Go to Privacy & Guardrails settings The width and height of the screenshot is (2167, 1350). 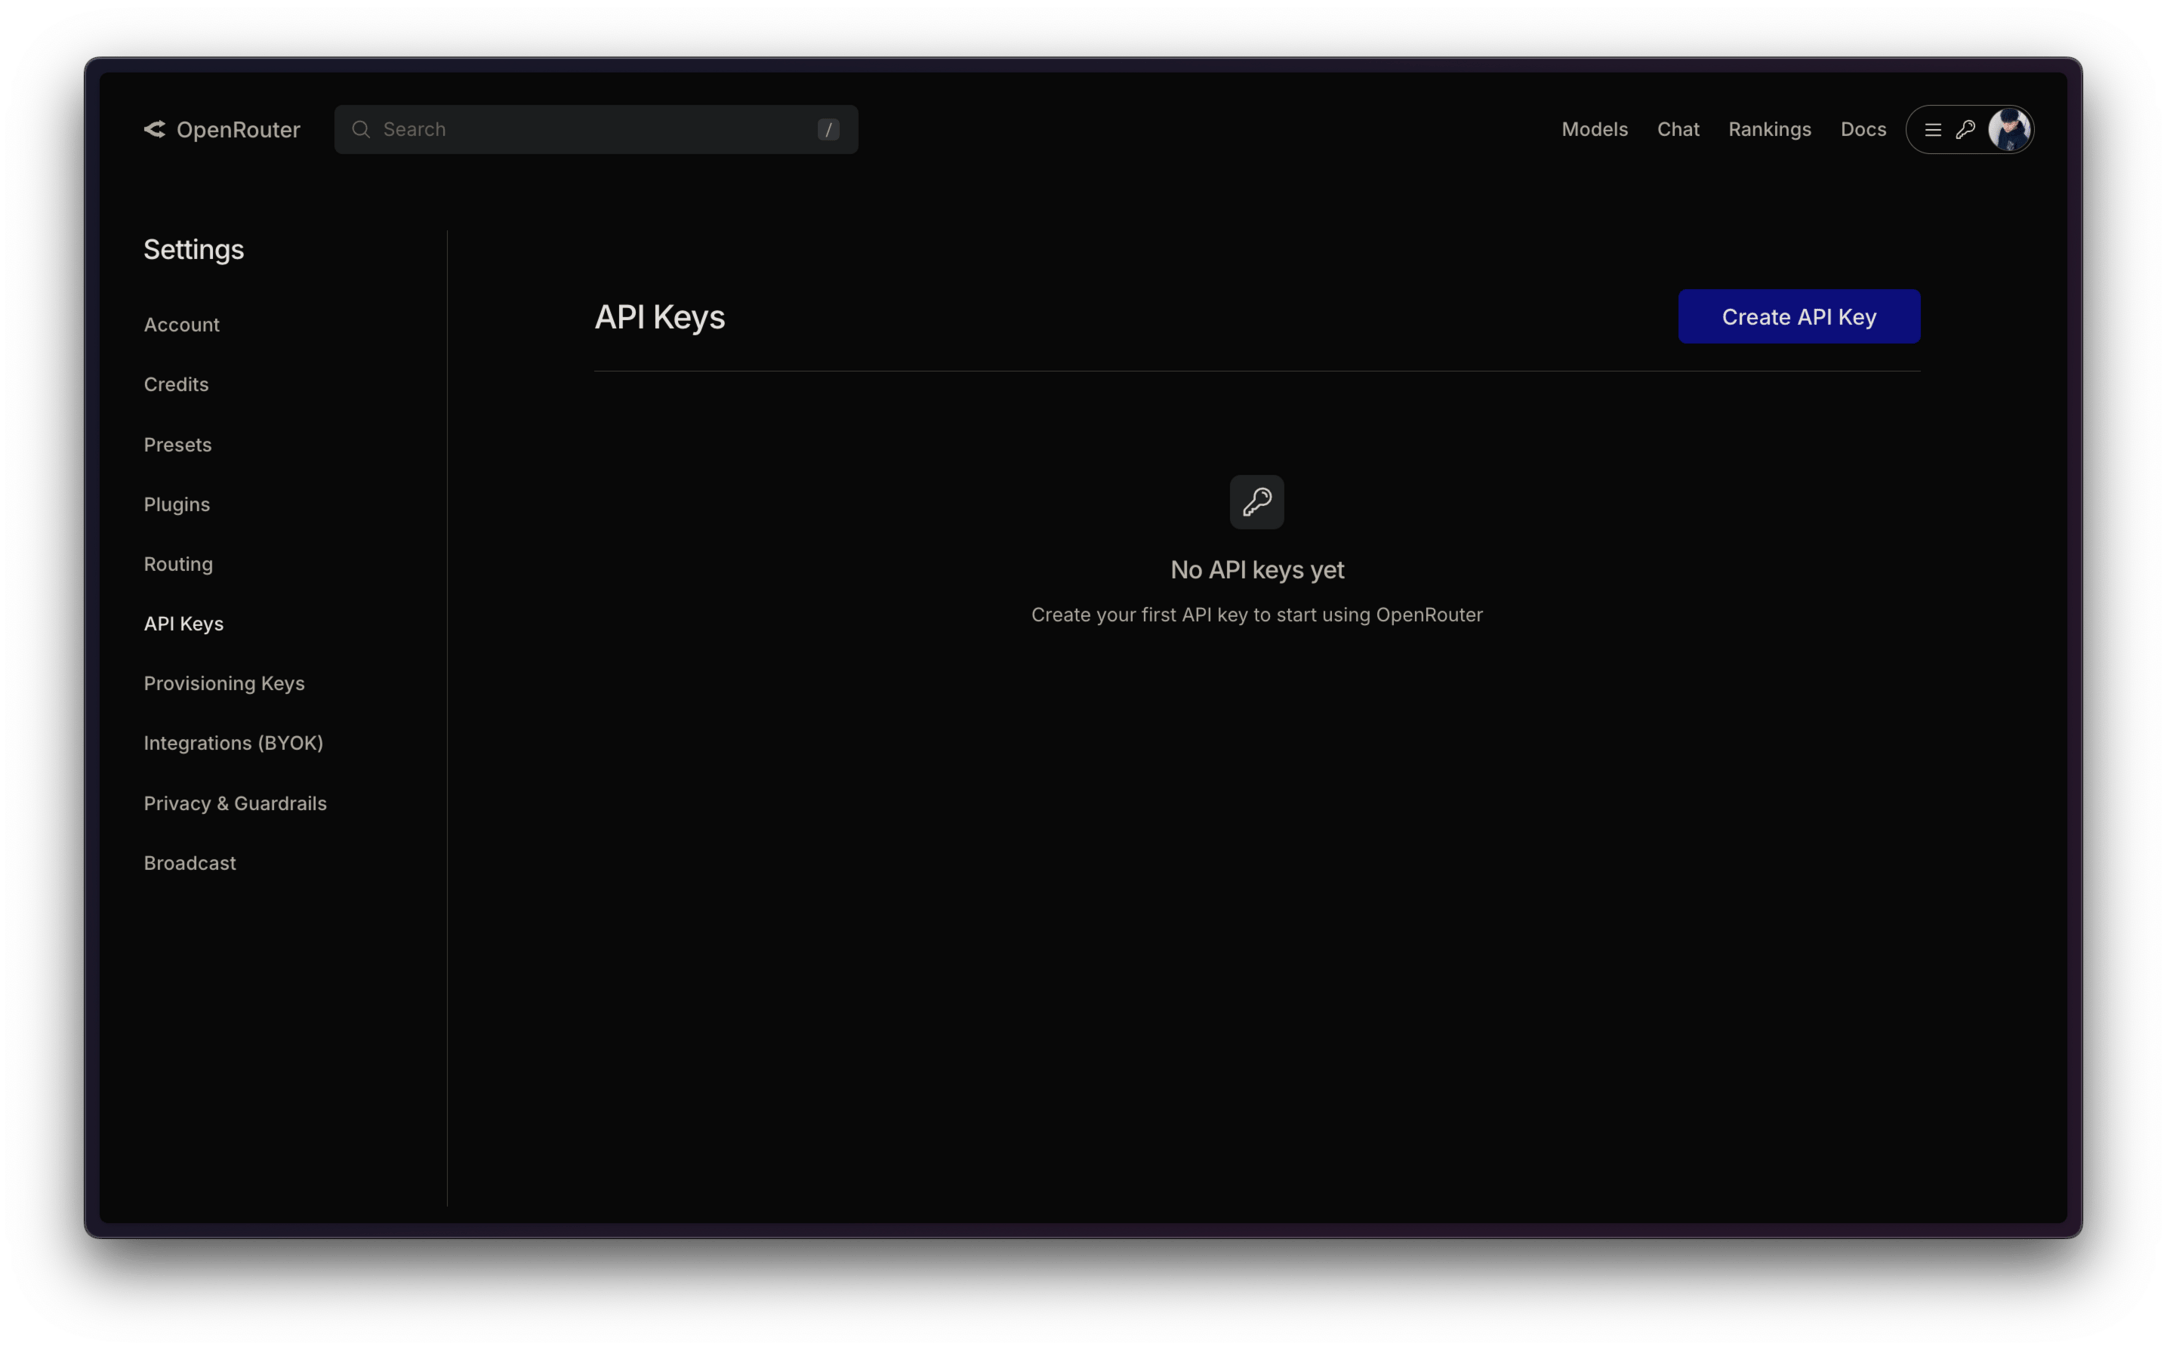235,803
